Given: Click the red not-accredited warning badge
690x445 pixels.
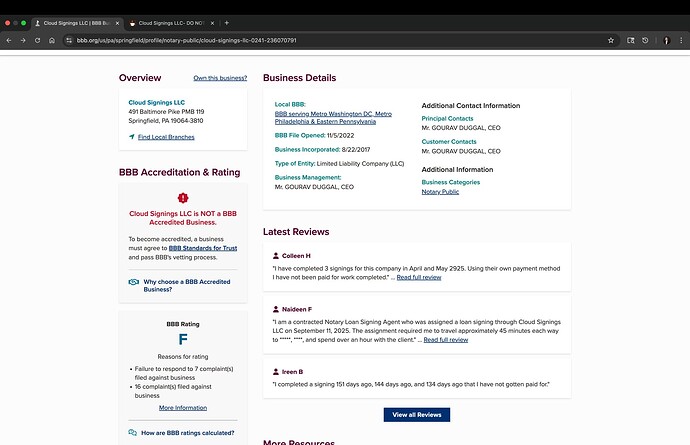Looking at the screenshot, I should [x=182, y=198].
